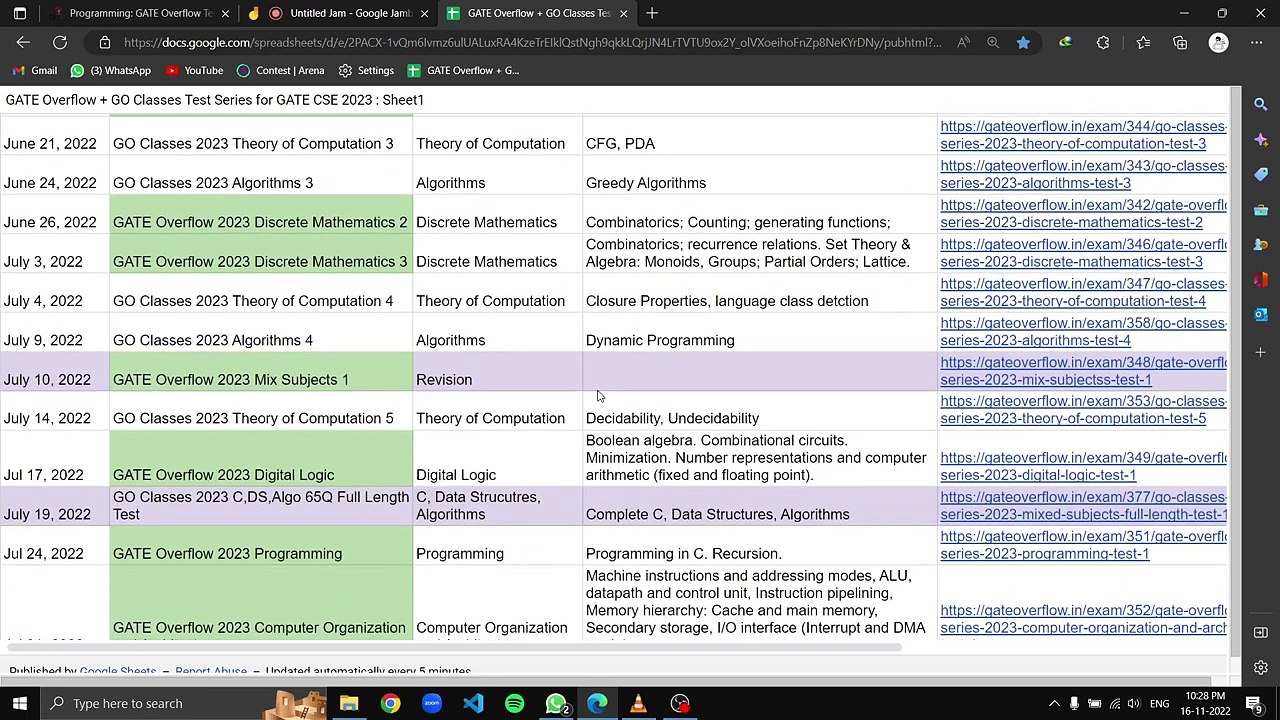Open the browser Extensions puzzle icon
Image resolution: width=1280 pixels, height=720 pixels.
[x=1103, y=43]
